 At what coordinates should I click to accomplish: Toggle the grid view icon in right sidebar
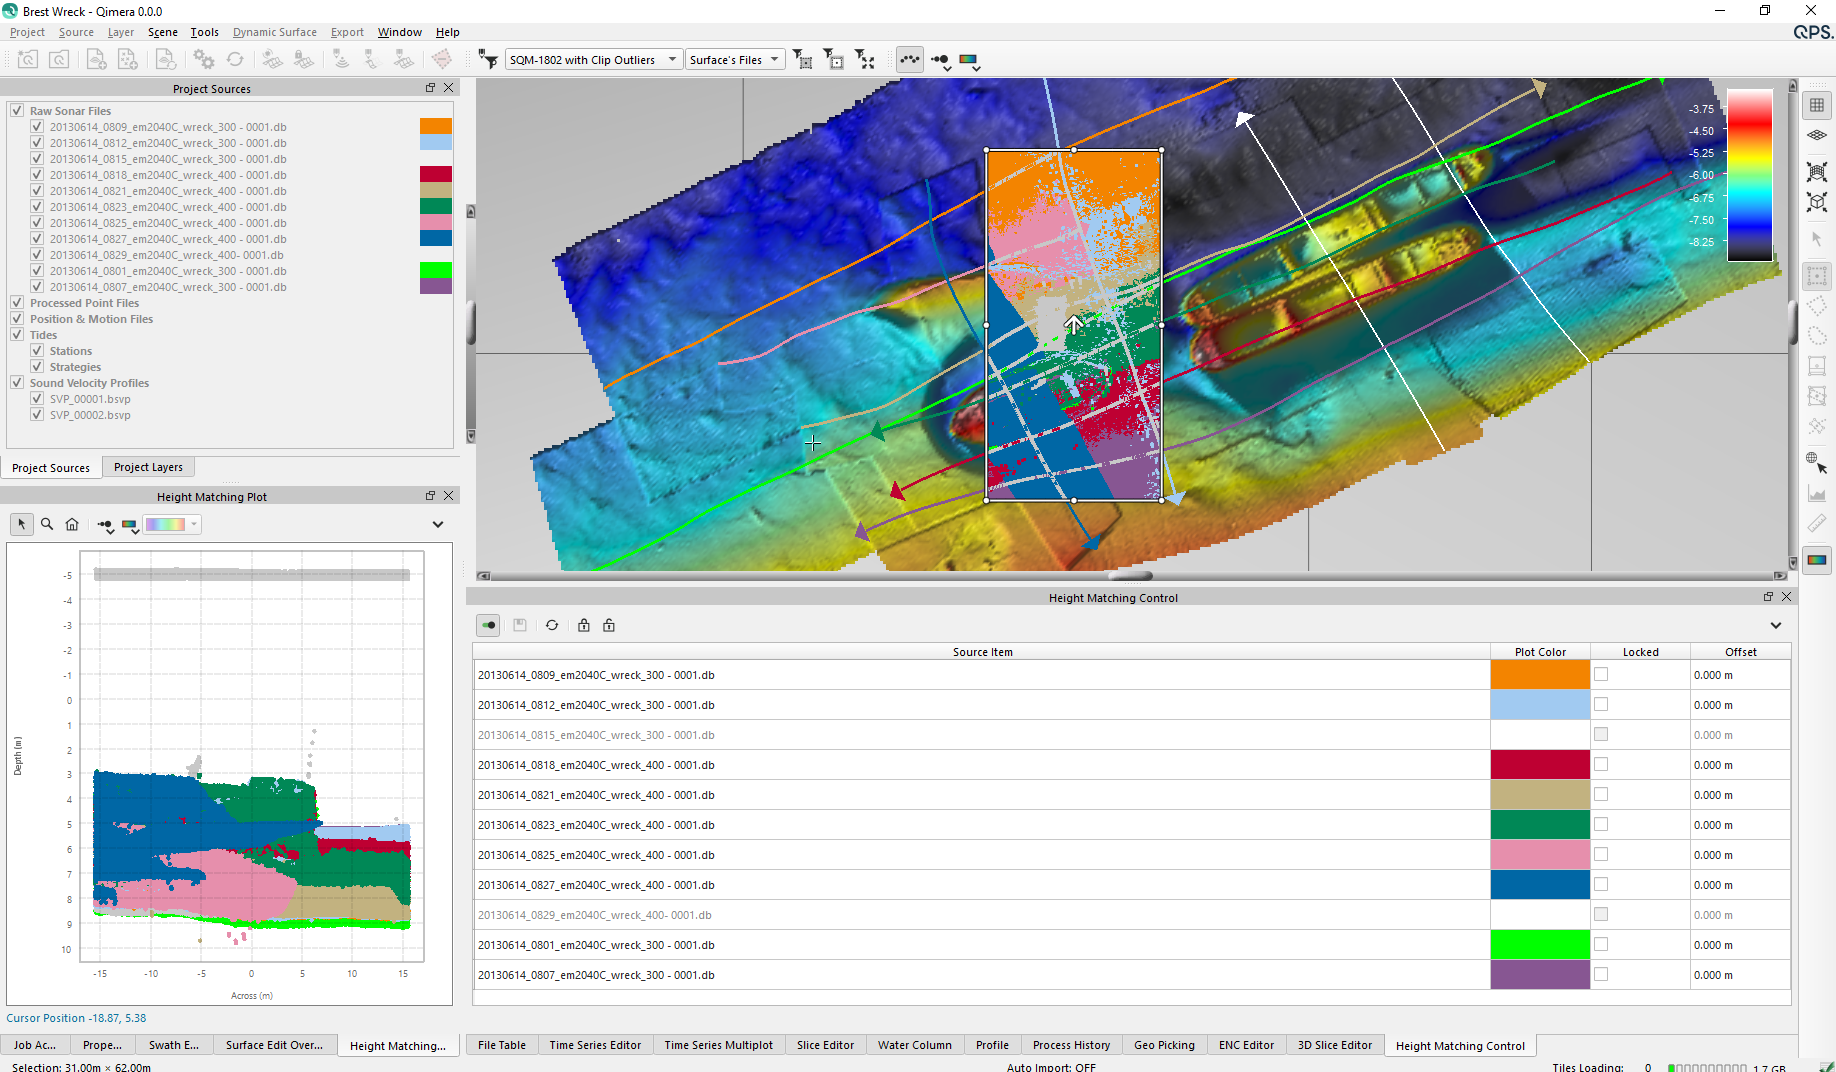click(1817, 105)
